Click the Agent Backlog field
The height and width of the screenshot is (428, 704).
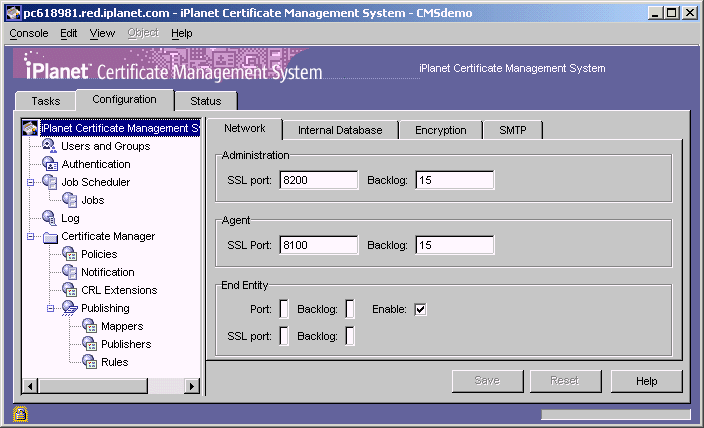pyautogui.click(x=455, y=245)
